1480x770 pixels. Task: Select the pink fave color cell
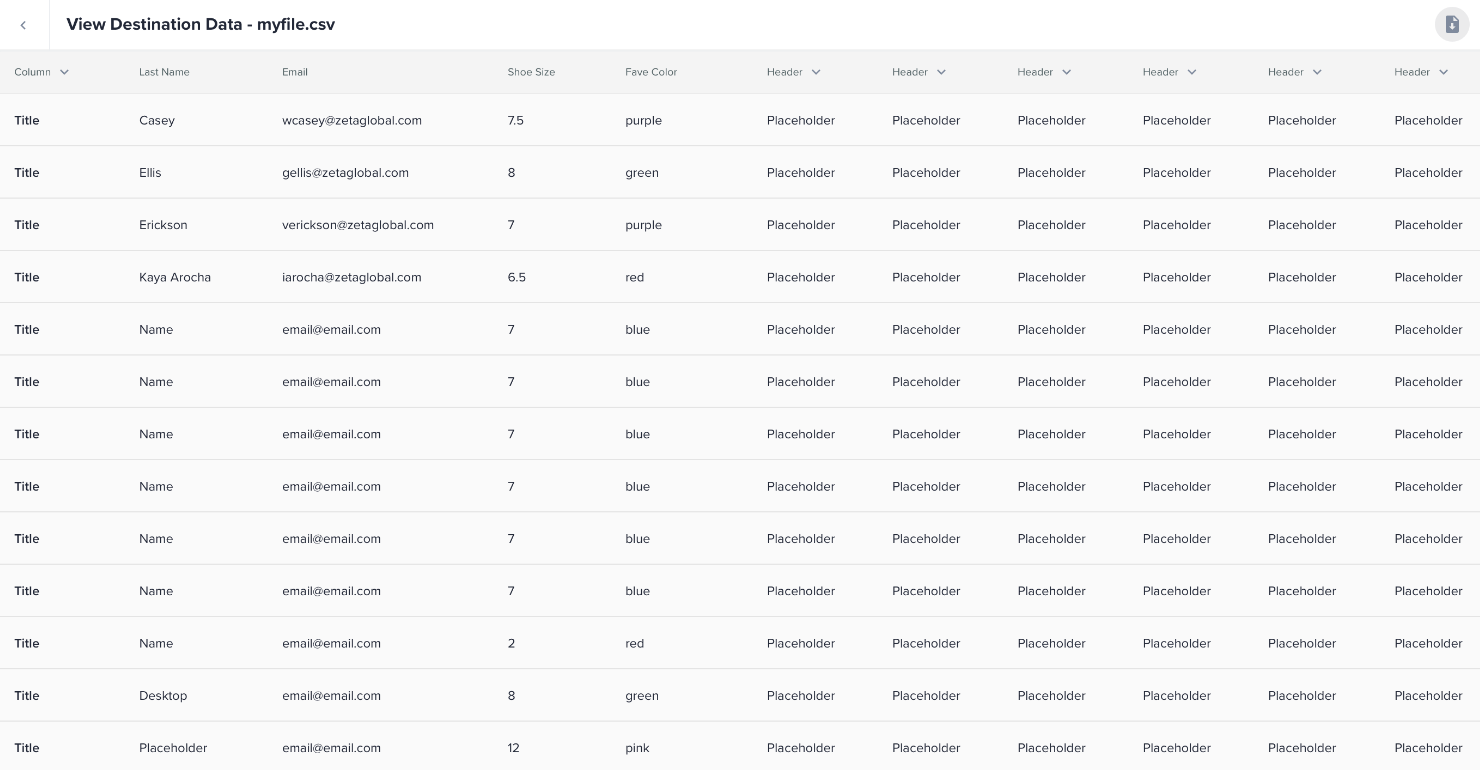(x=637, y=748)
